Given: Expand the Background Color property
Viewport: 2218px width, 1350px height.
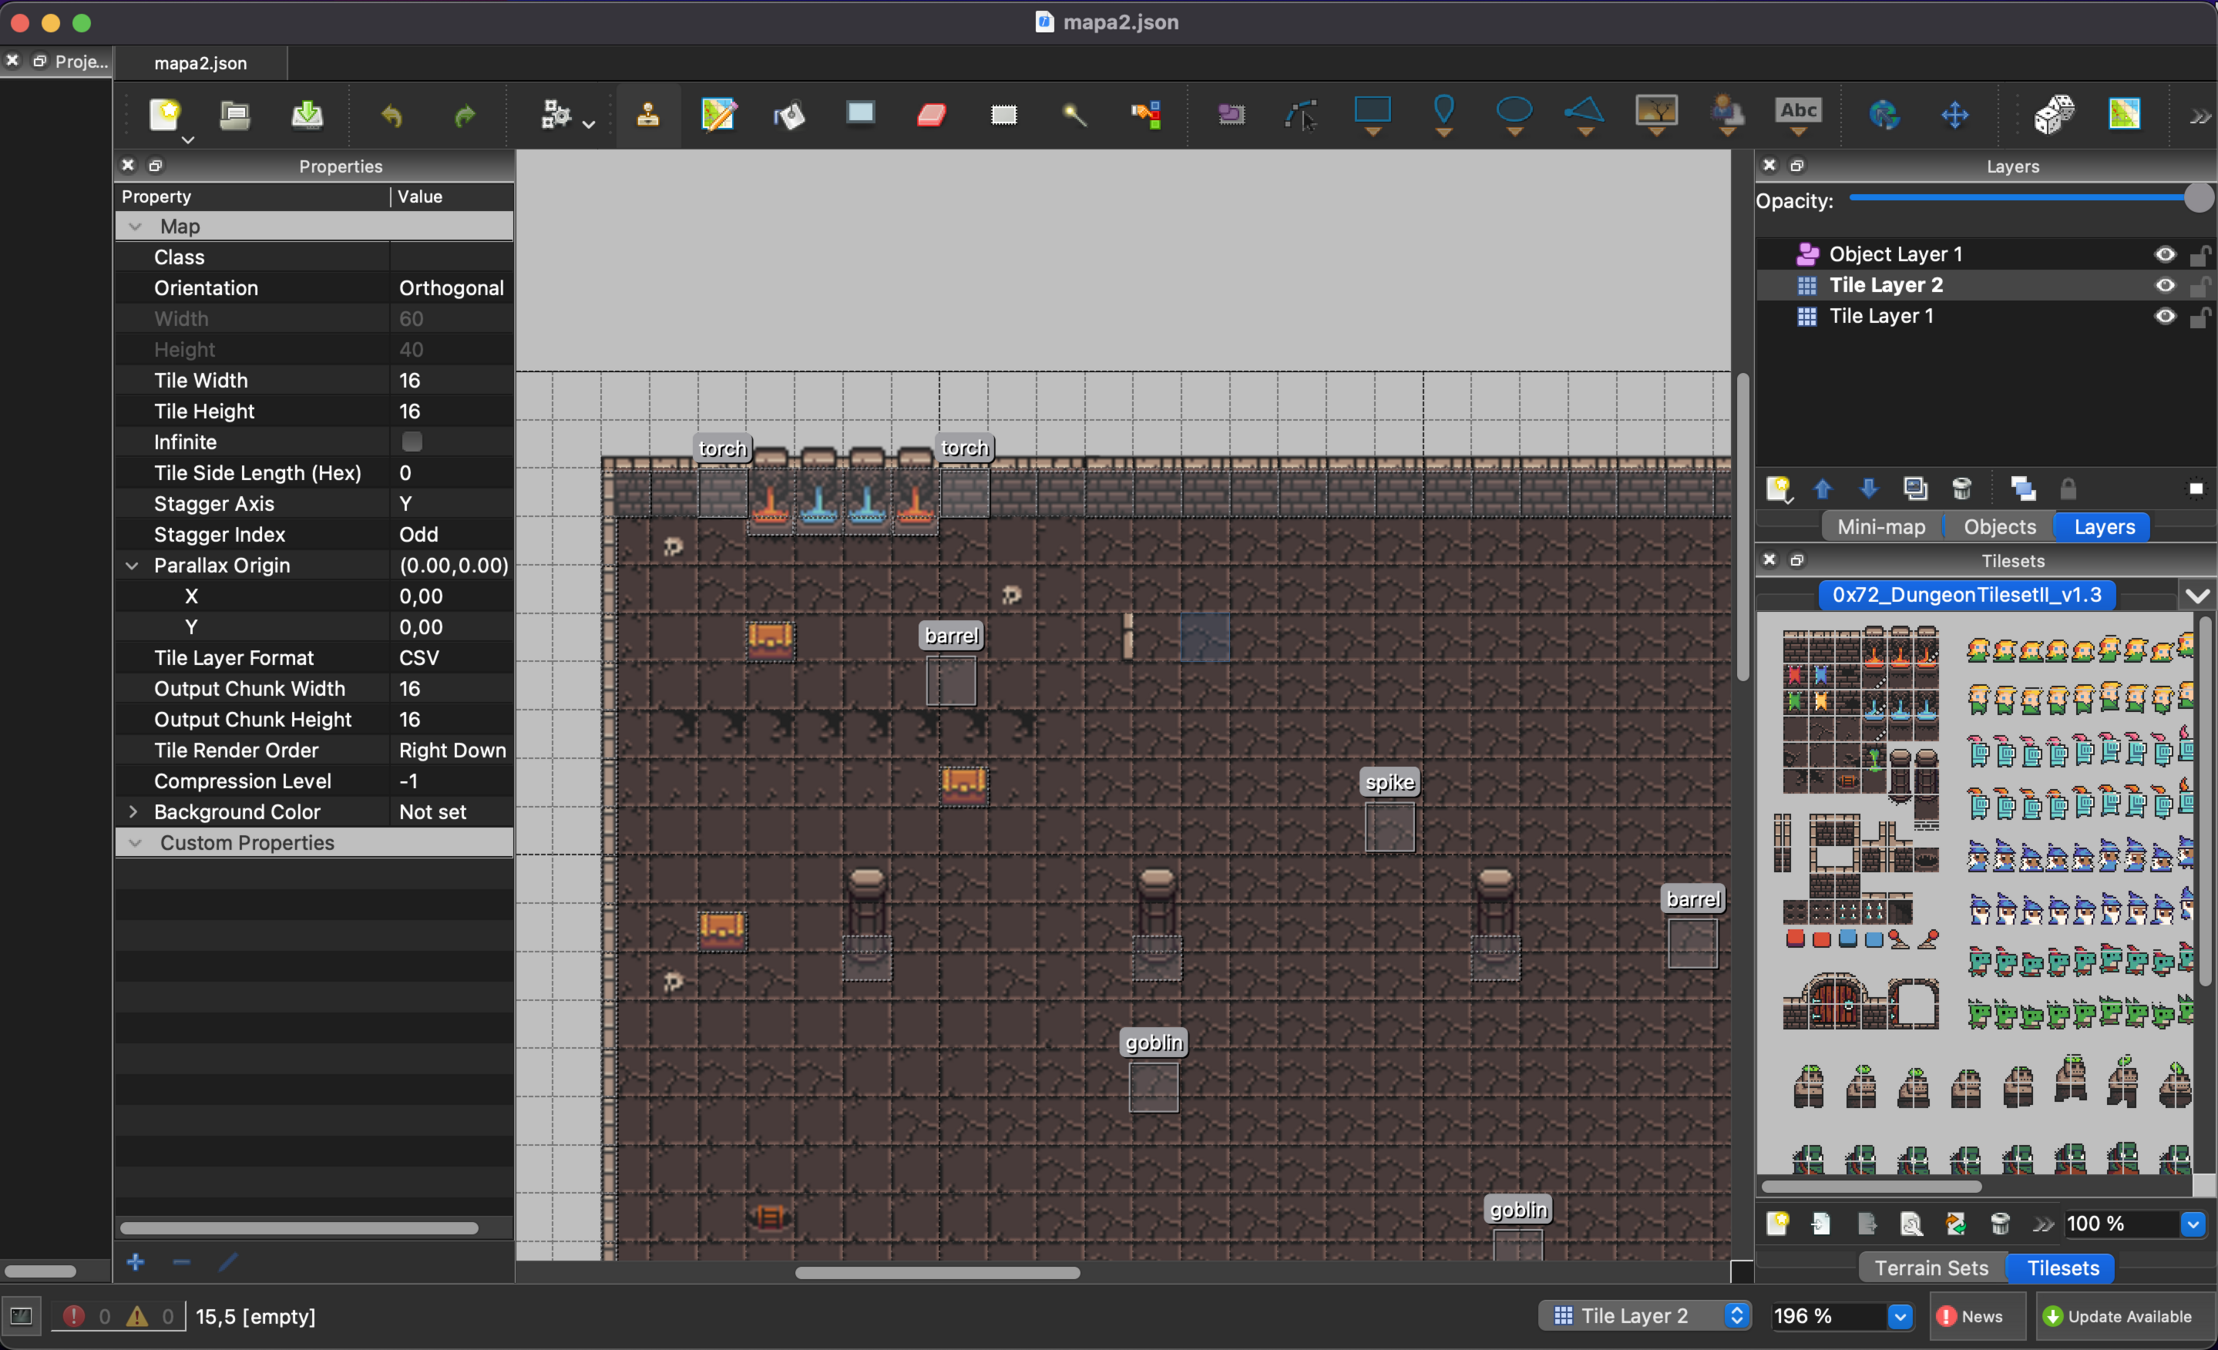Looking at the screenshot, I should click(x=133, y=812).
